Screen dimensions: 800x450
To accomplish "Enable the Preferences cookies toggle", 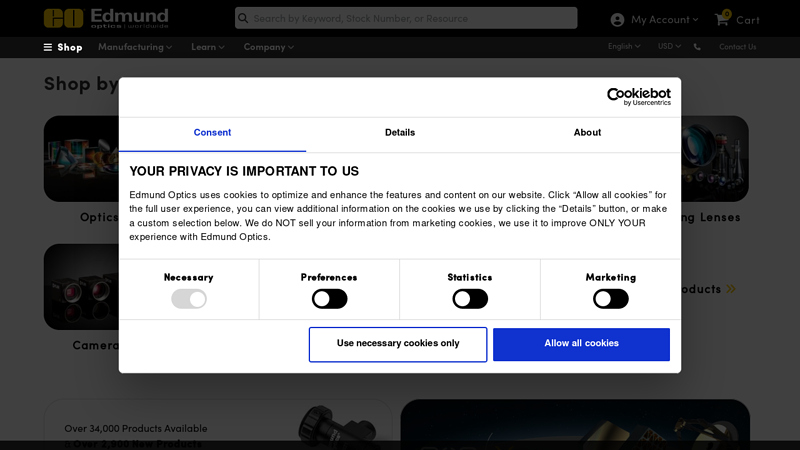I will 329,299.
